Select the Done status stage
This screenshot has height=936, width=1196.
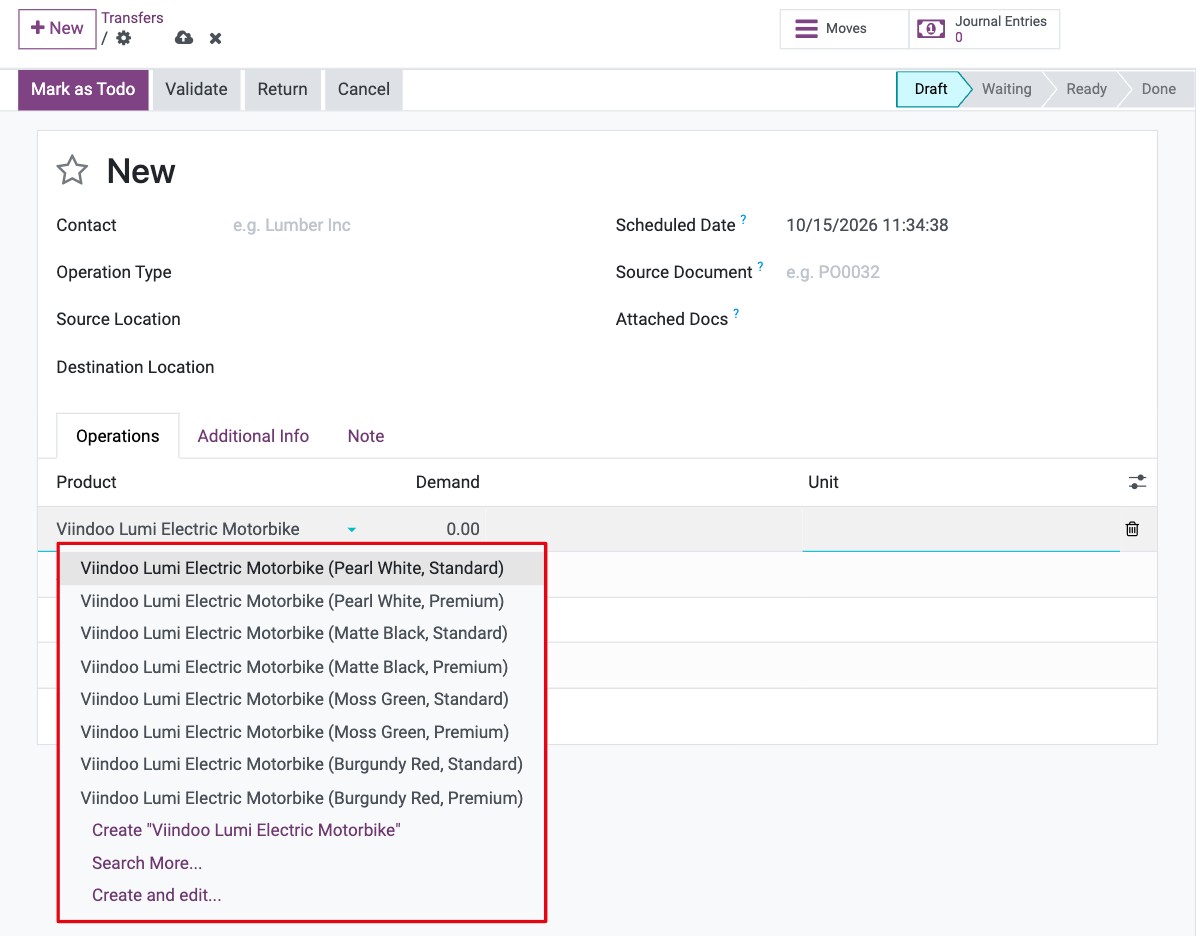point(1159,89)
